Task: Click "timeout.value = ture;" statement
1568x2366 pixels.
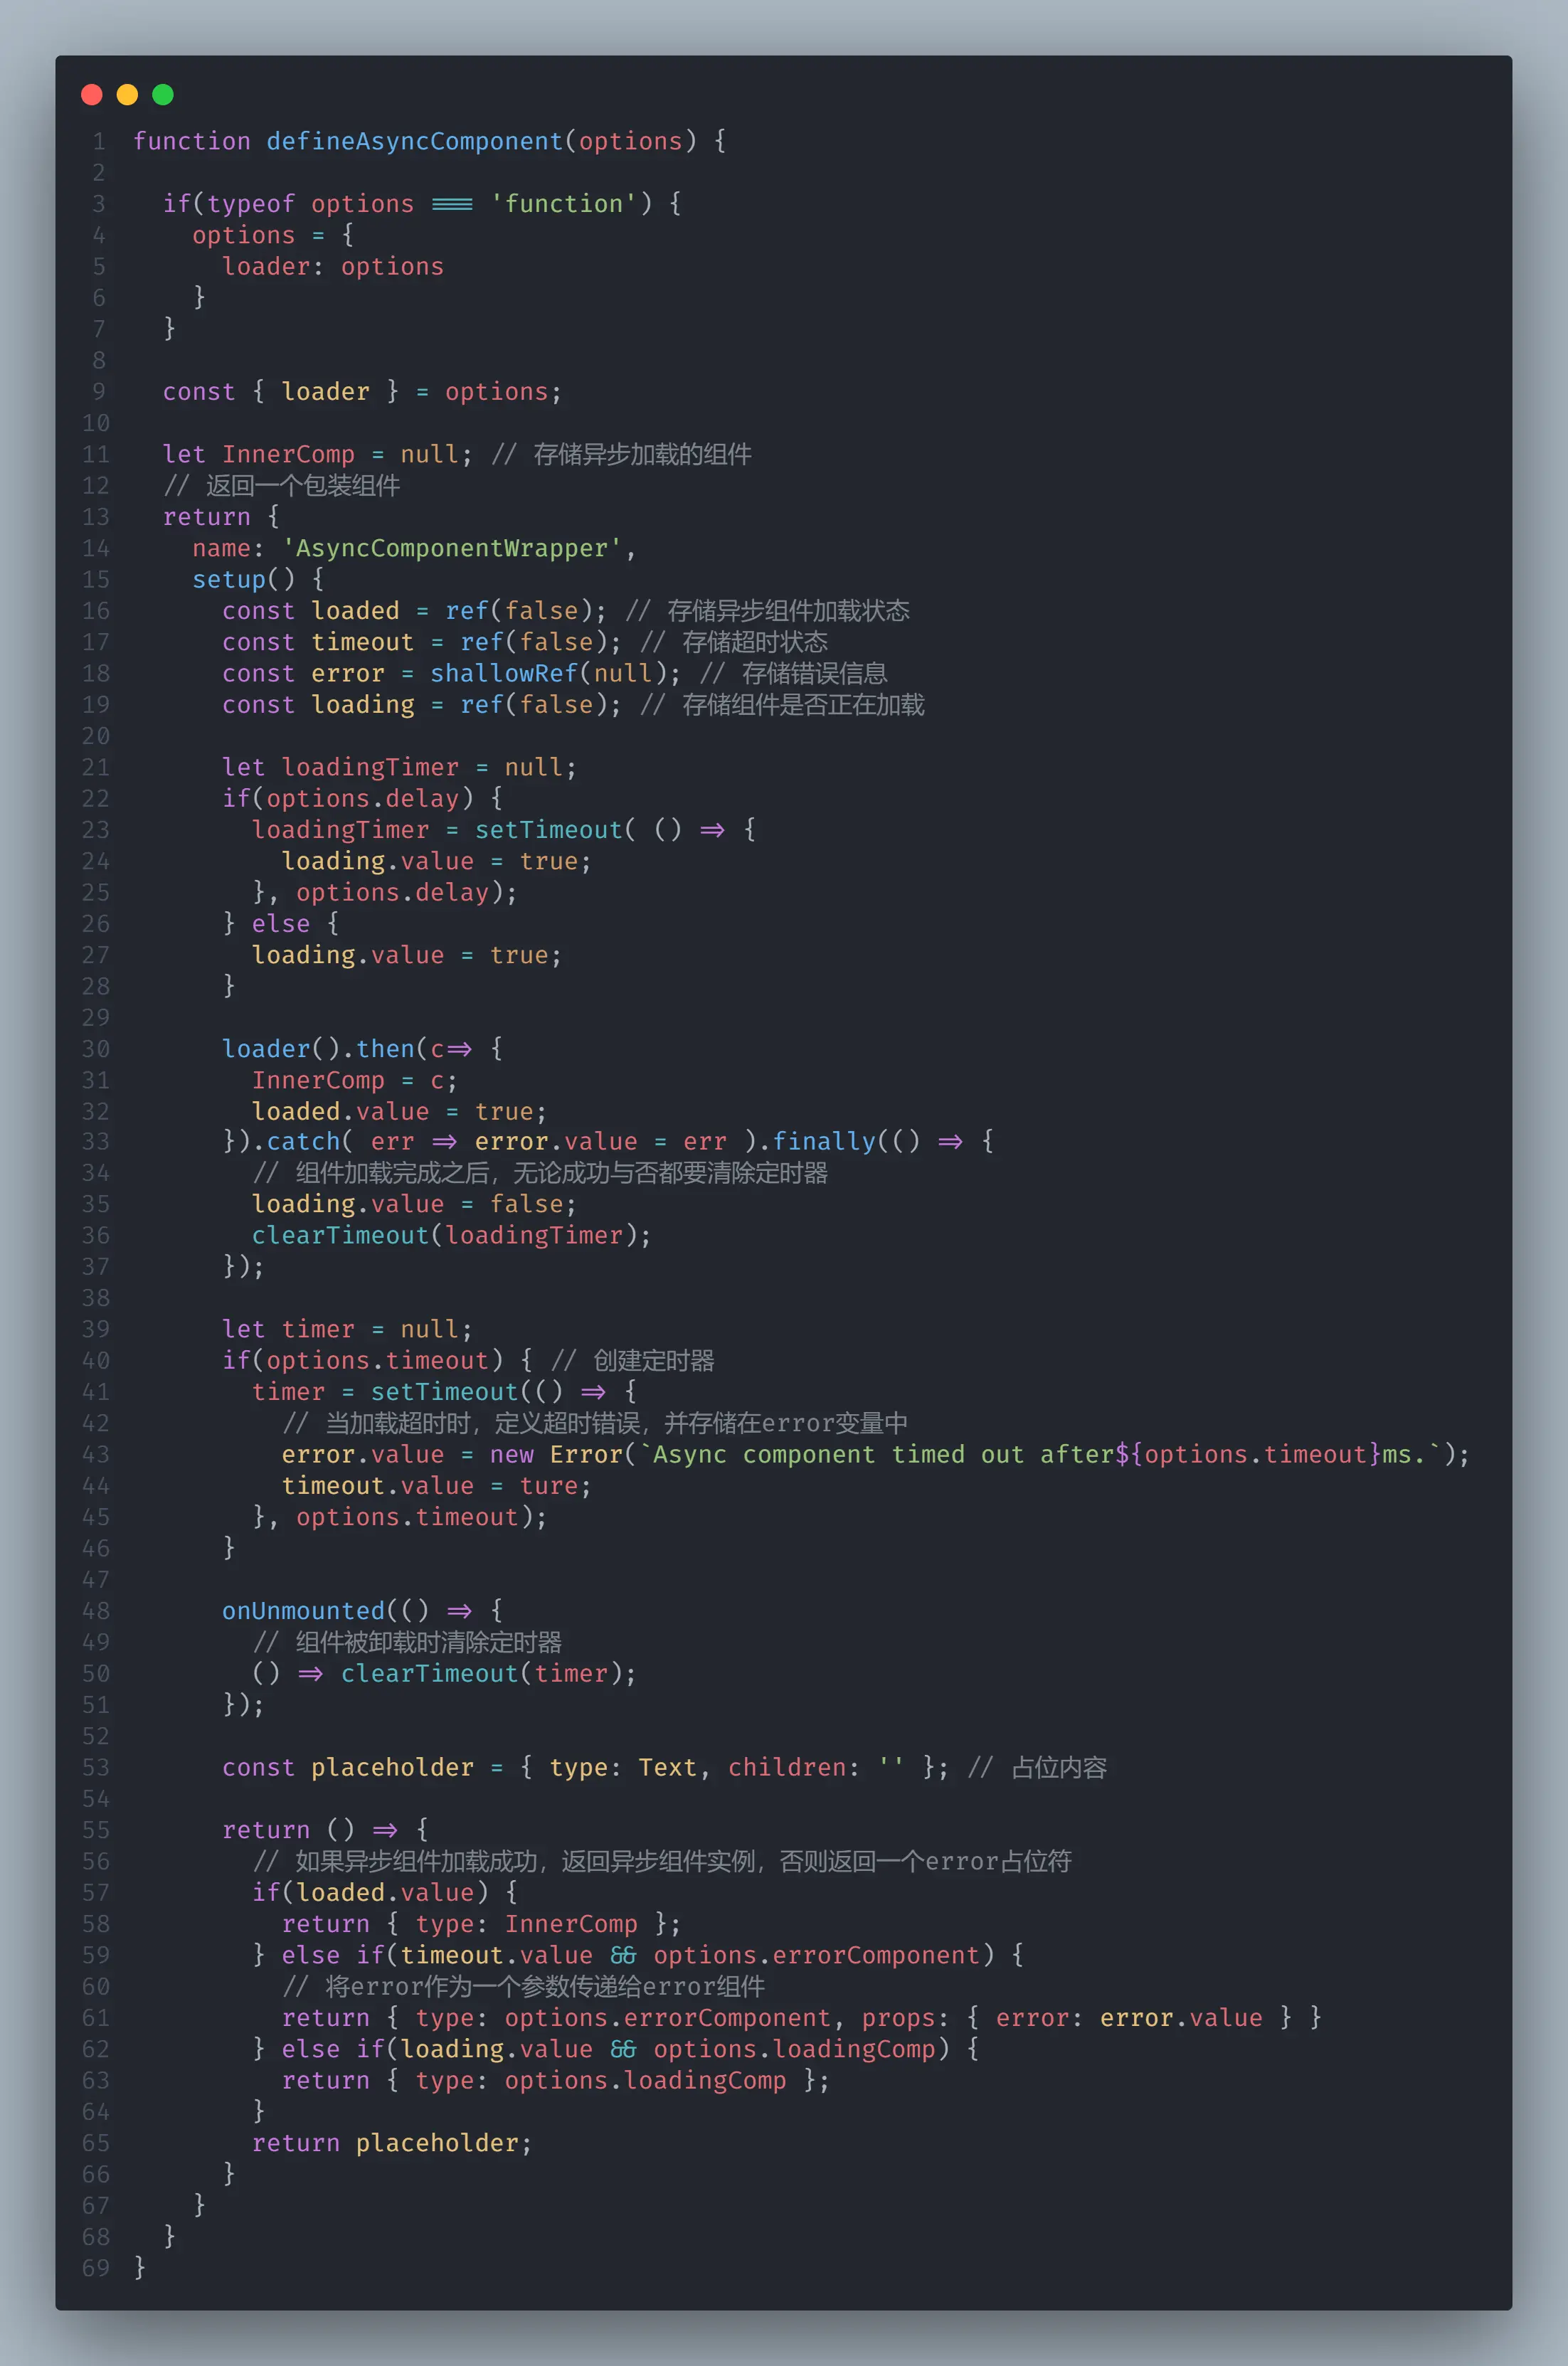Action: pos(436,1485)
